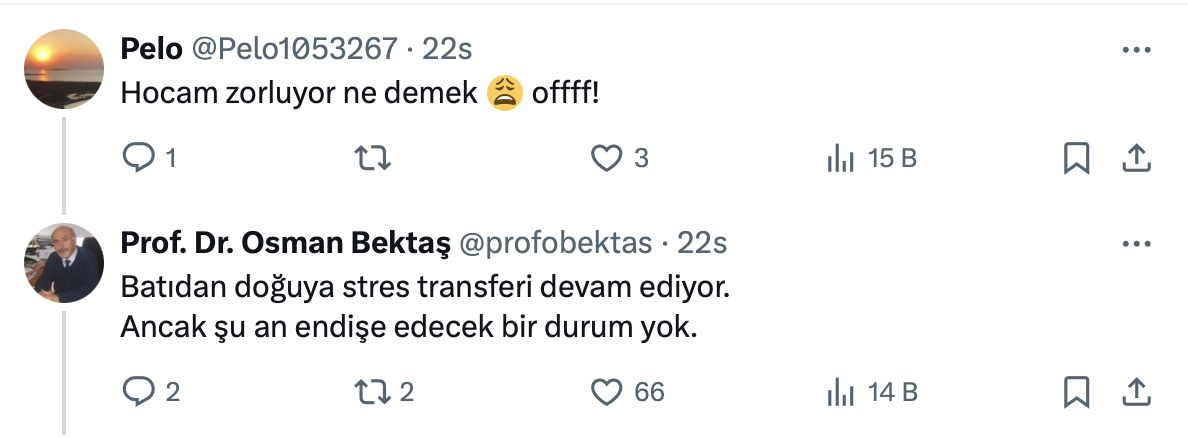This screenshot has width=1188, height=438.
Task: Open Osman Bektaş's profile picture
Action: pyautogui.click(x=64, y=263)
